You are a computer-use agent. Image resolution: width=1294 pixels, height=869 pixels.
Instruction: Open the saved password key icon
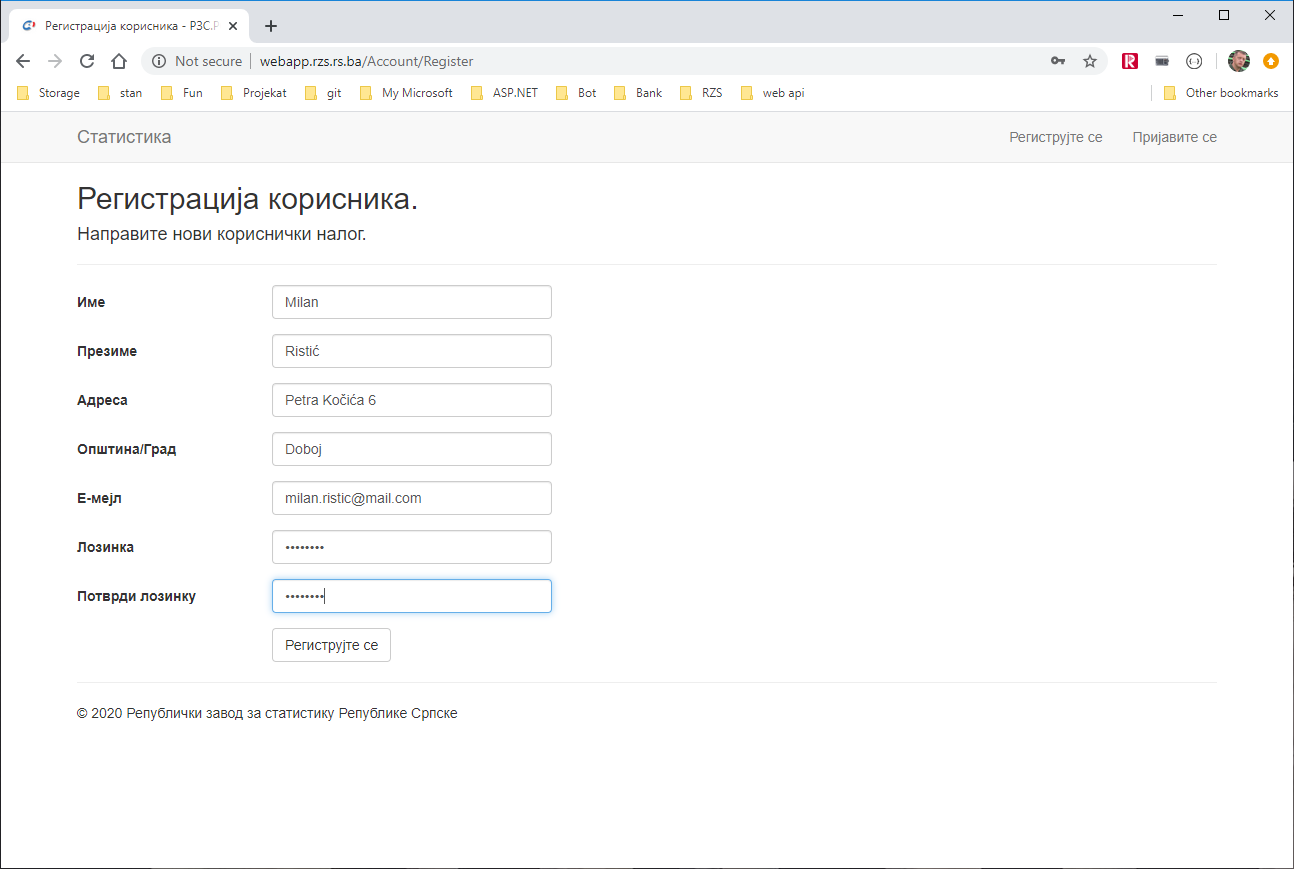click(x=1058, y=61)
